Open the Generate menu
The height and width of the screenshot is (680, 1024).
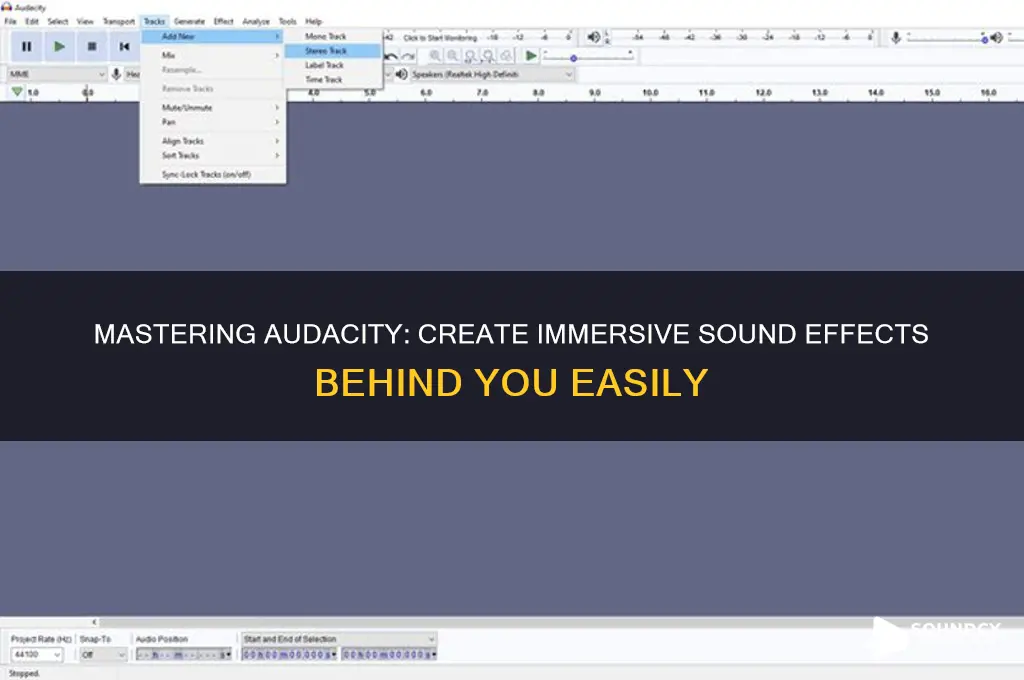pos(189,22)
